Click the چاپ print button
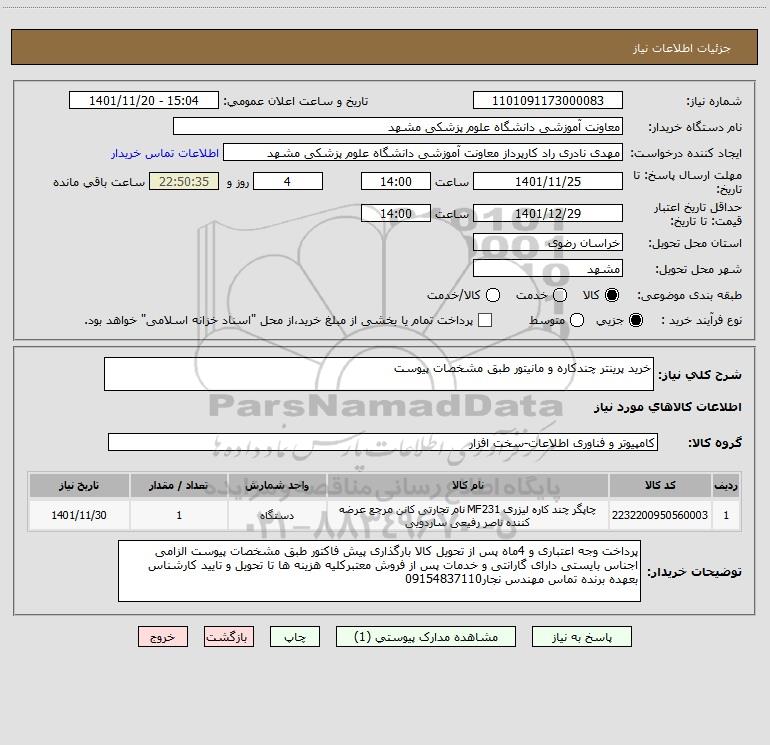 (x=295, y=637)
